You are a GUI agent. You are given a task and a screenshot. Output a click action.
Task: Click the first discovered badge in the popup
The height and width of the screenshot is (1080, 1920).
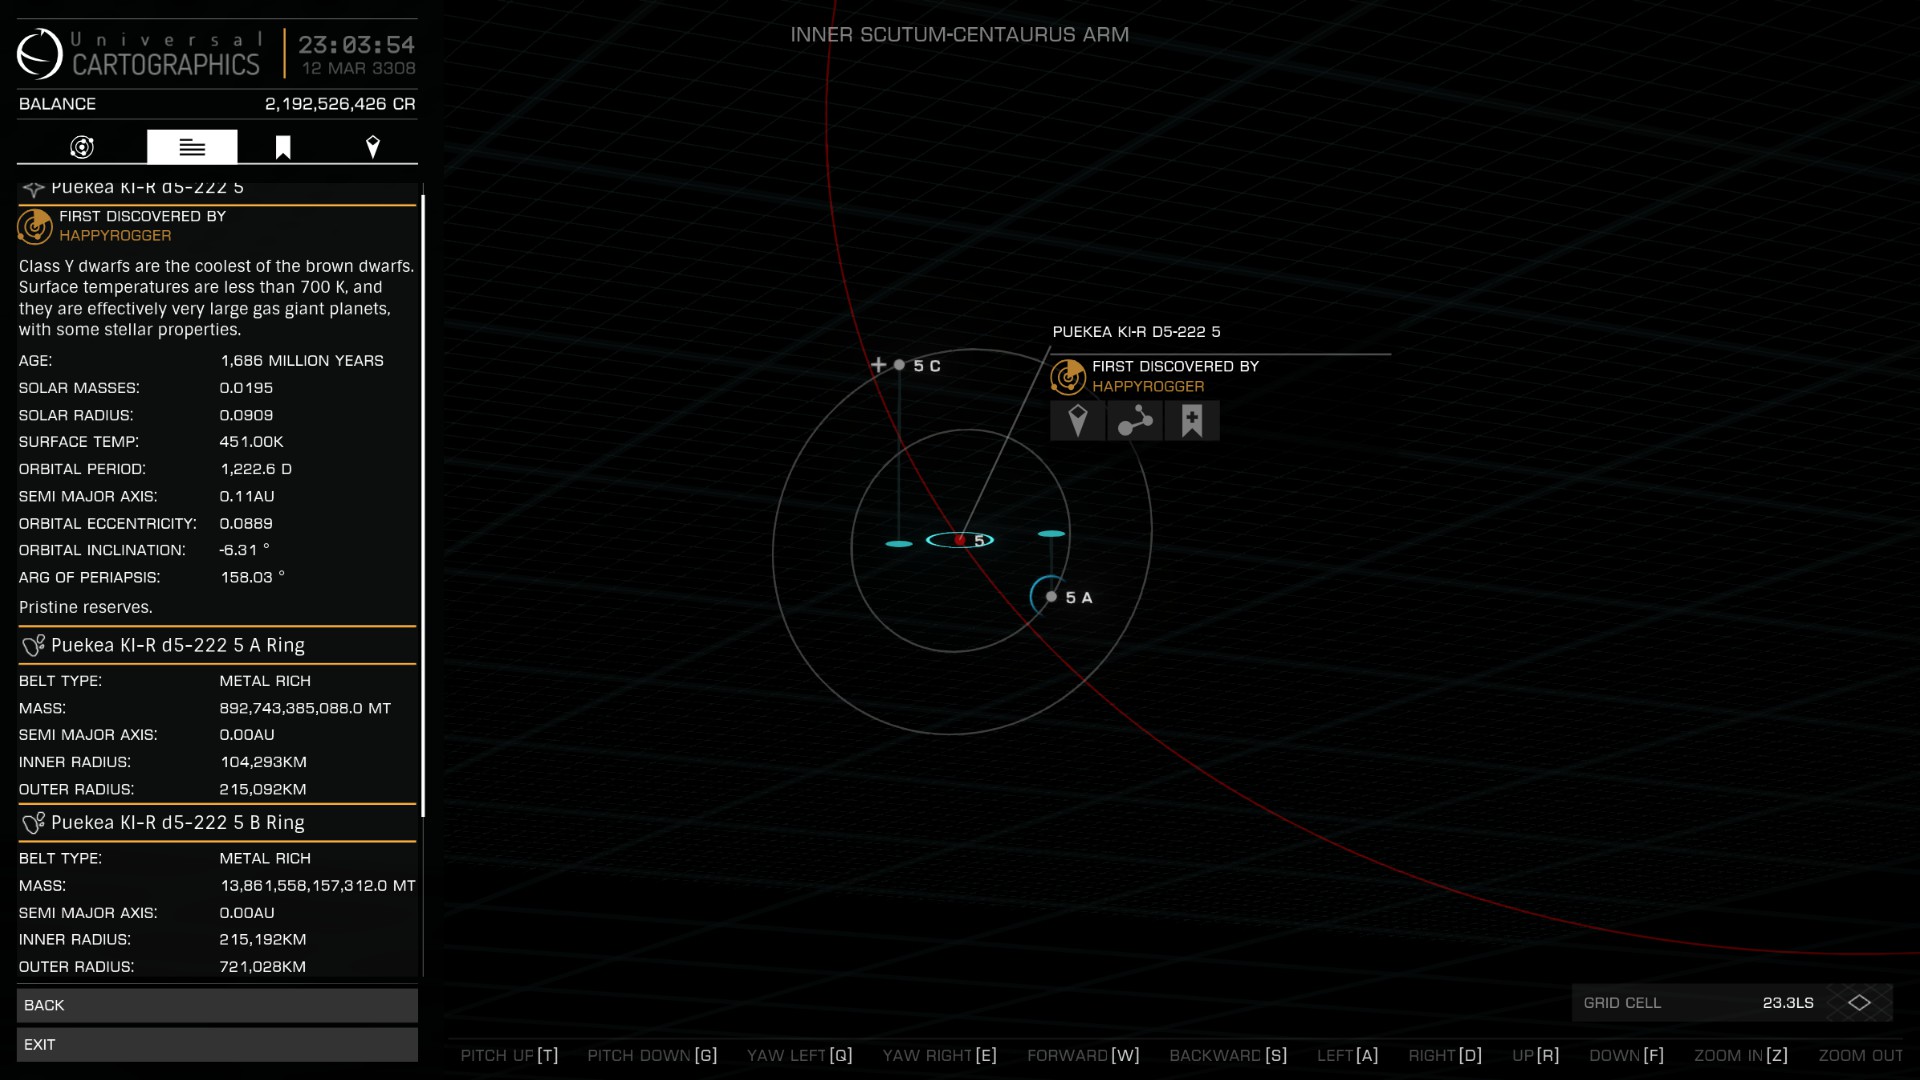click(x=1068, y=377)
